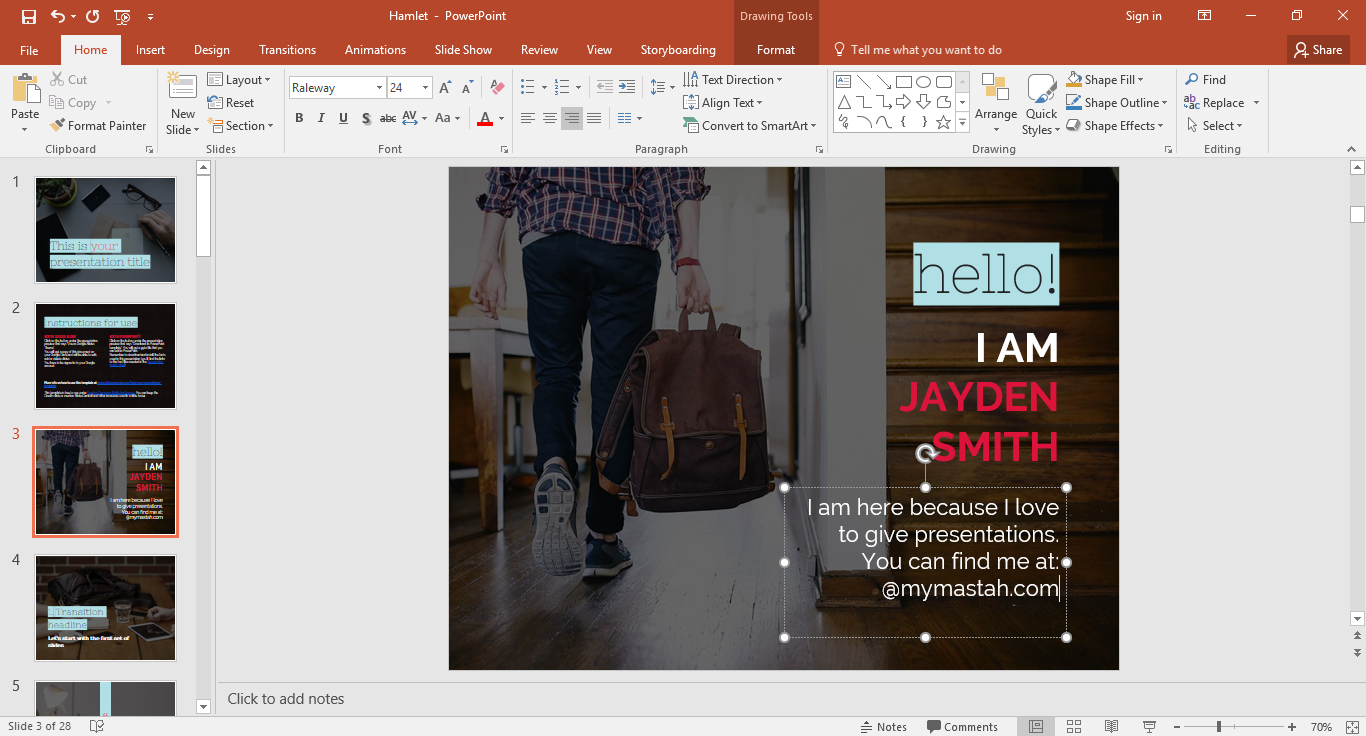The width and height of the screenshot is (1366, 736).
Task: Enable Align Right paragraph alignment
Action: tap(571, 119)
